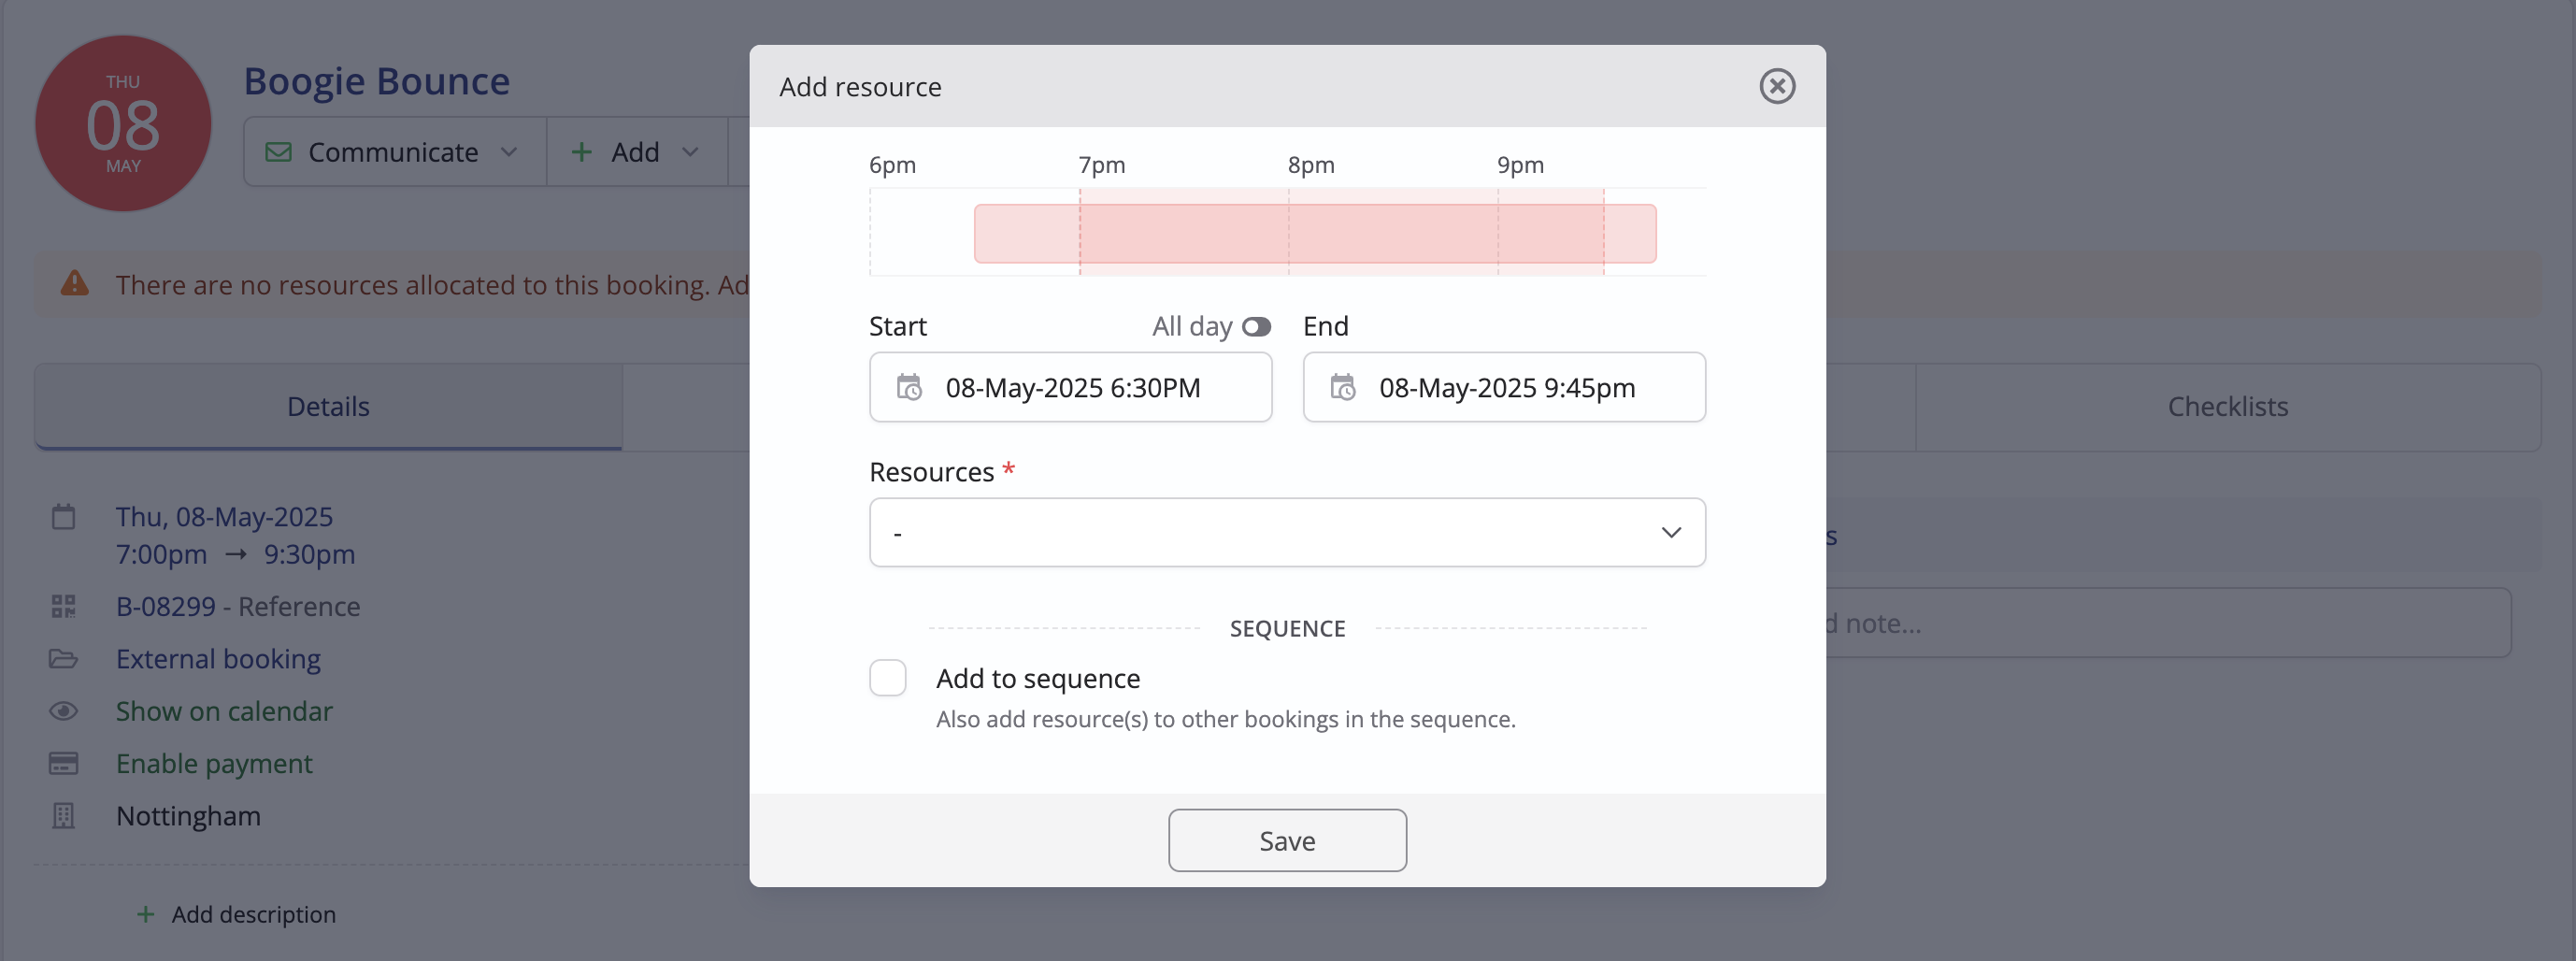Click the folder icon beside External booking
The width and height of the screenshot is (2576, 961).
[63, 659]
